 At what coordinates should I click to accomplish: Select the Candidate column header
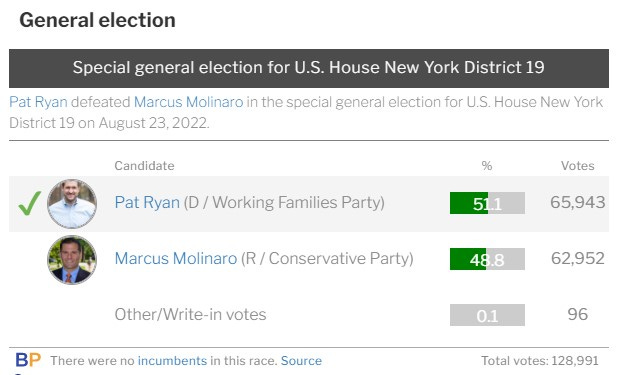[144, 166]
